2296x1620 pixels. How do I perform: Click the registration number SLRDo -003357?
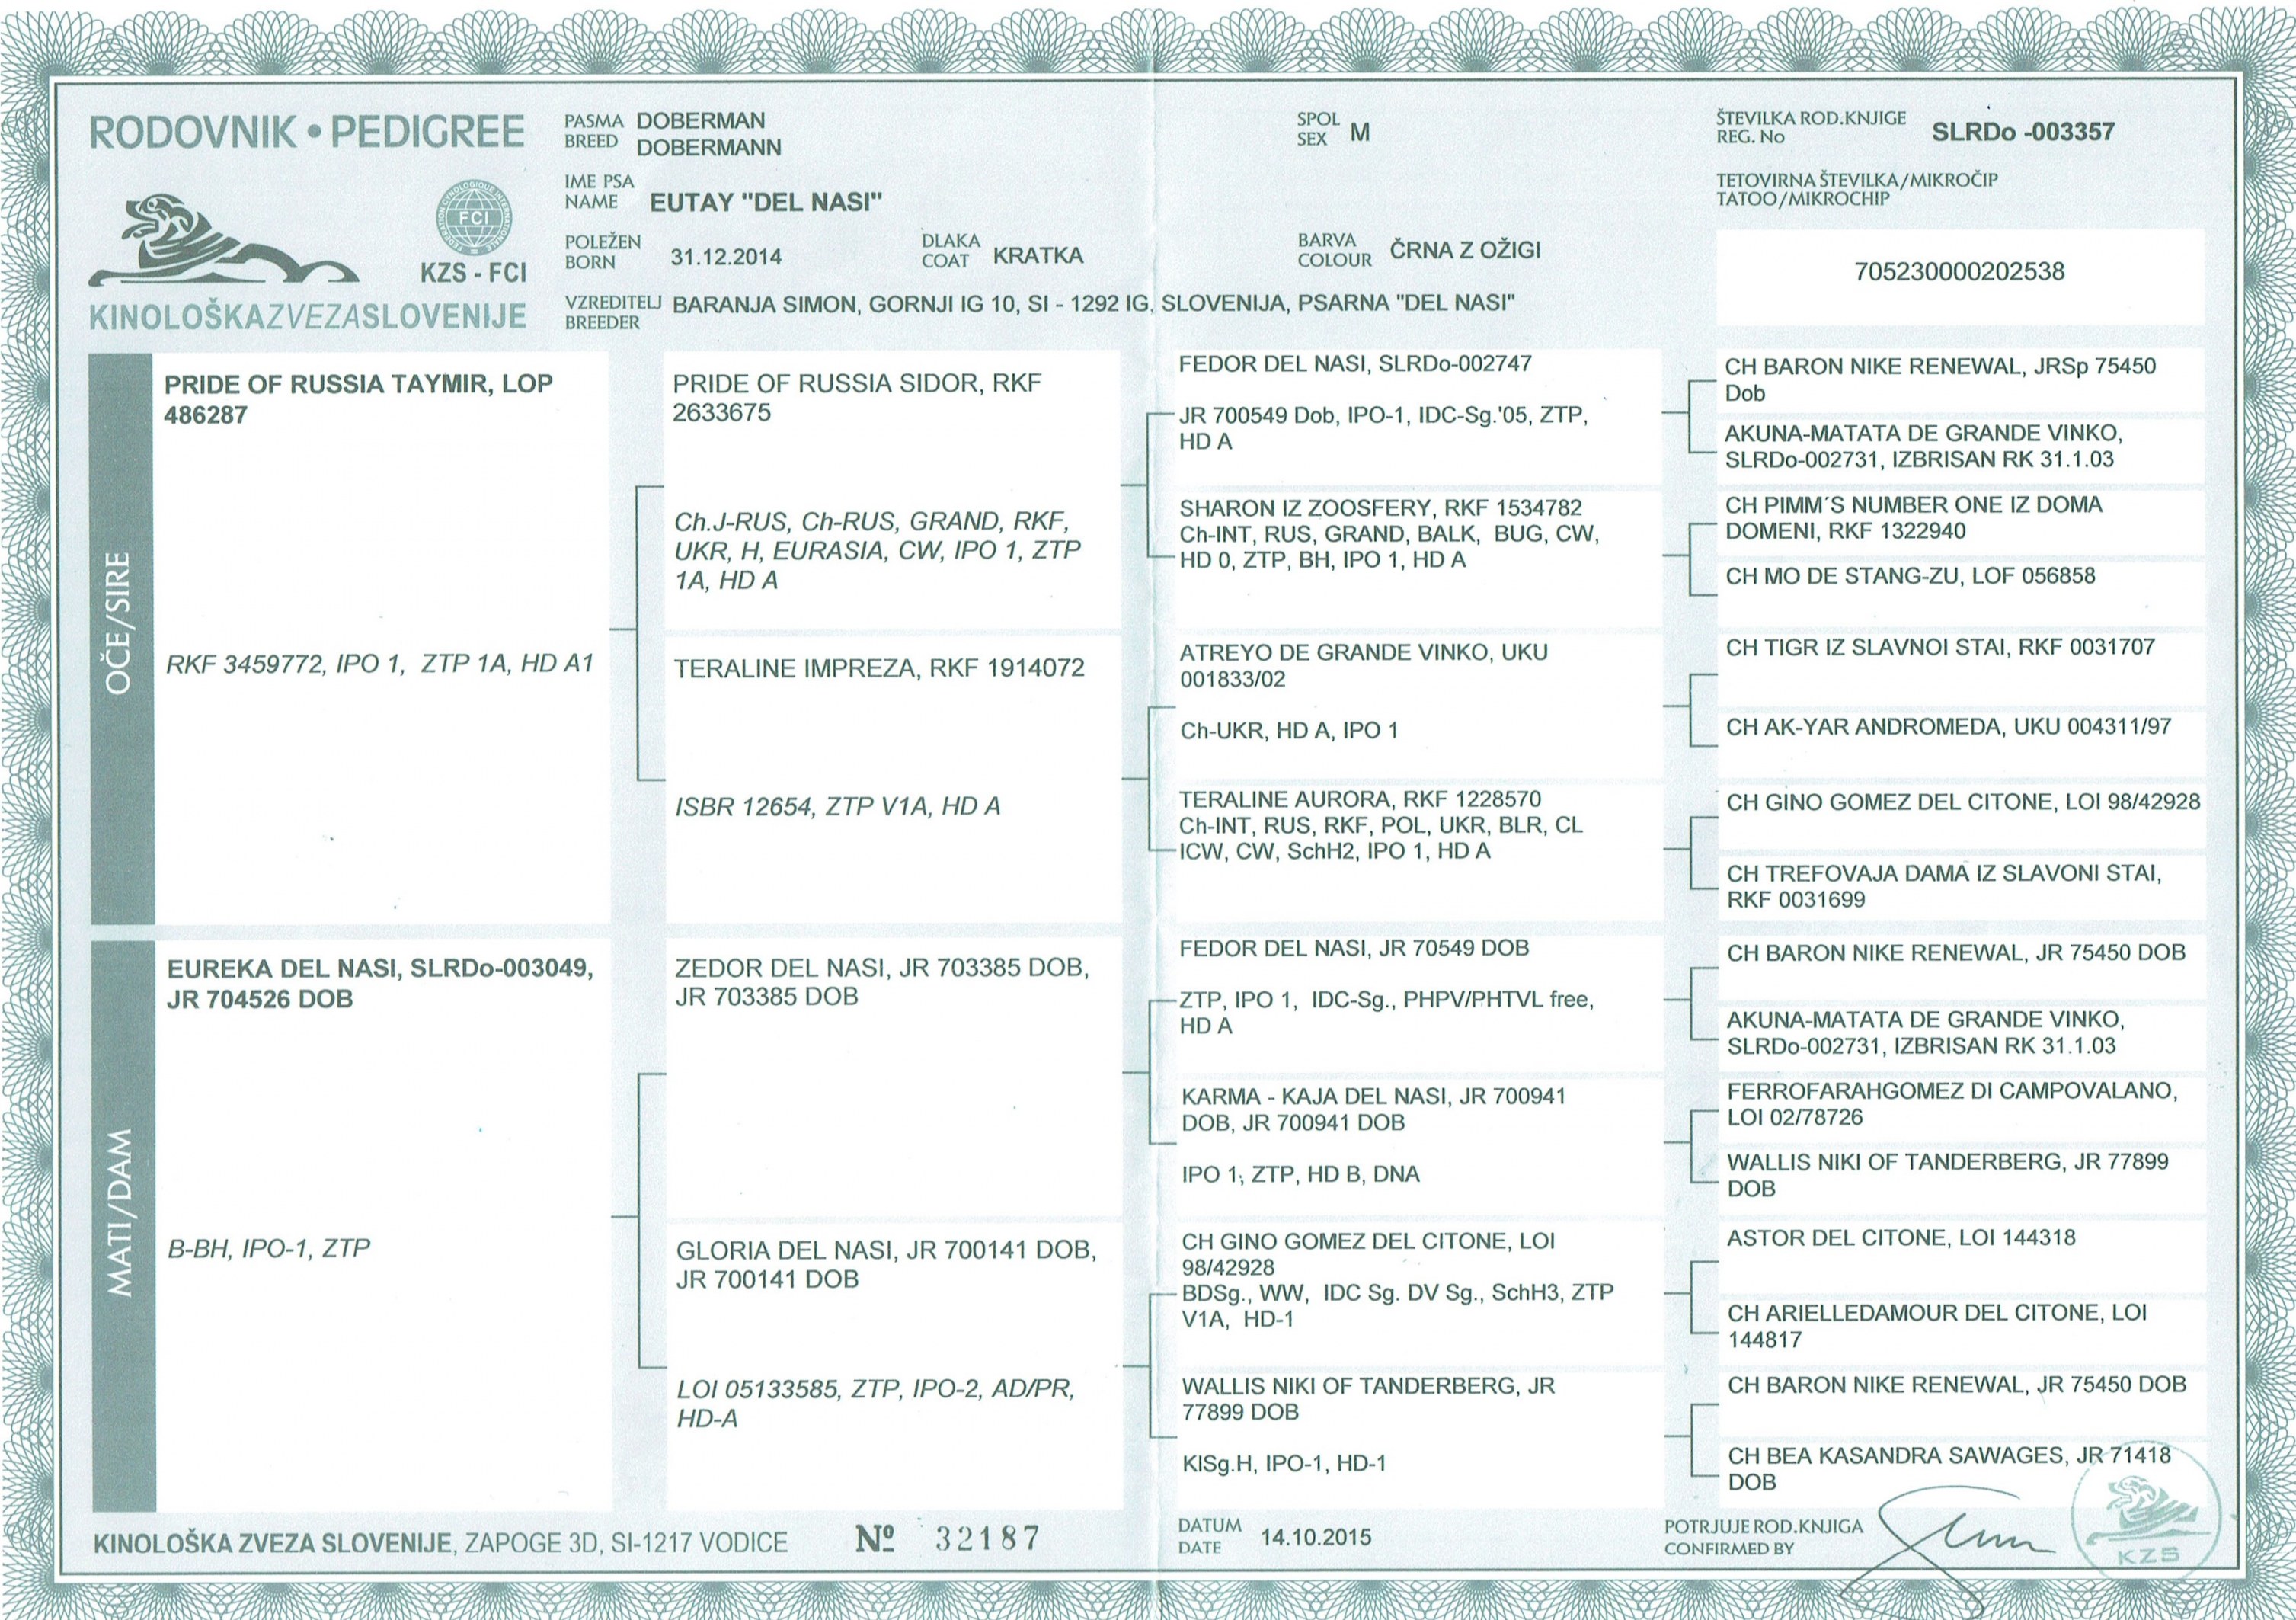point(2023,131)
